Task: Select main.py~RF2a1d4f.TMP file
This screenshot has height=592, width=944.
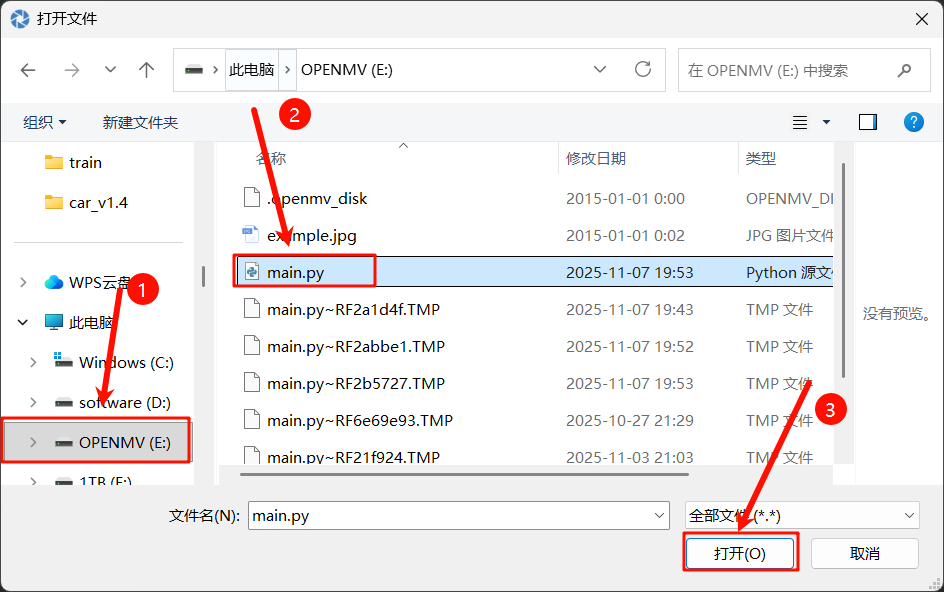Action: [353, 310]
